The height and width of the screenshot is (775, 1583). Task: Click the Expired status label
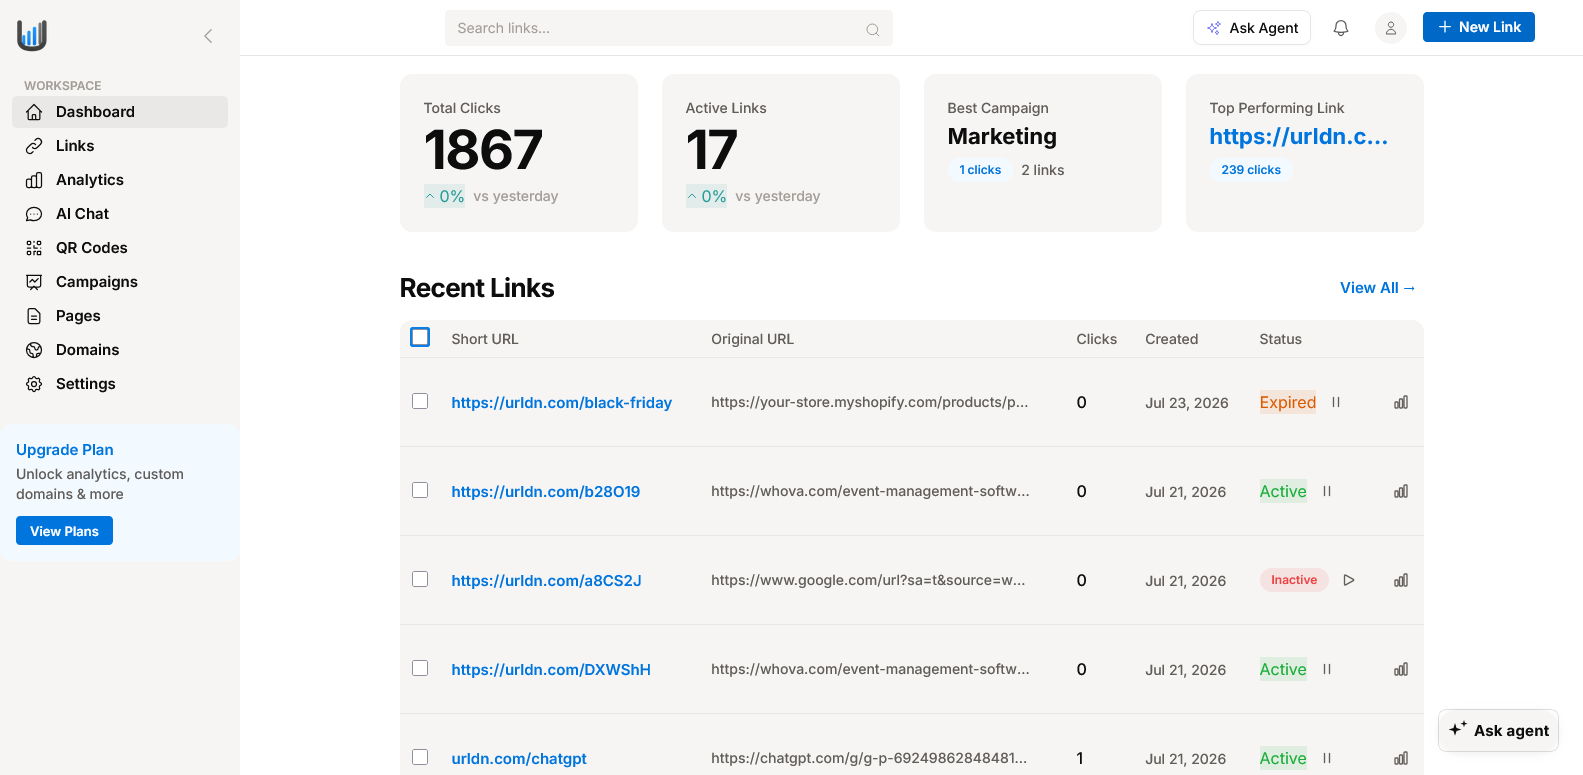[1287, 402]
